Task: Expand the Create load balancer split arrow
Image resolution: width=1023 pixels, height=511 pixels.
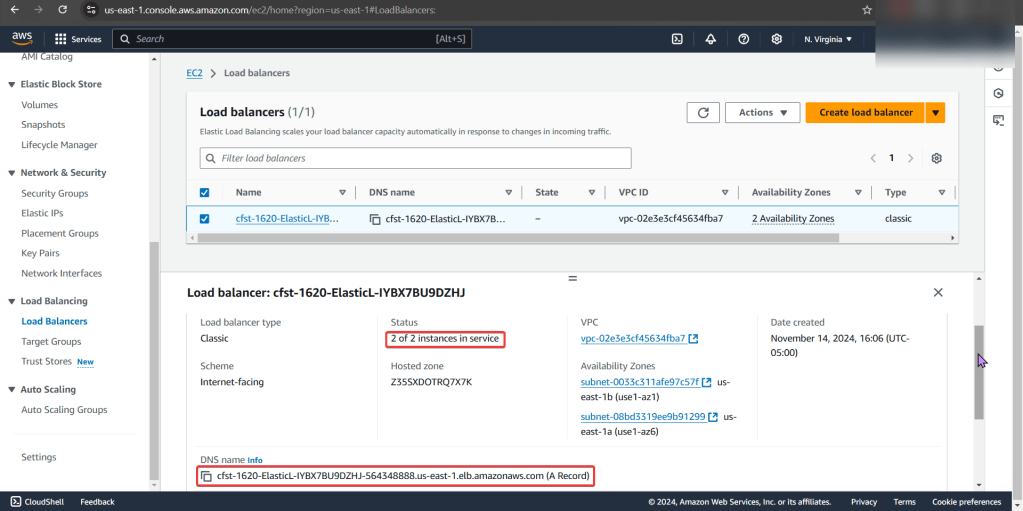Action: [x=936, y=113]
